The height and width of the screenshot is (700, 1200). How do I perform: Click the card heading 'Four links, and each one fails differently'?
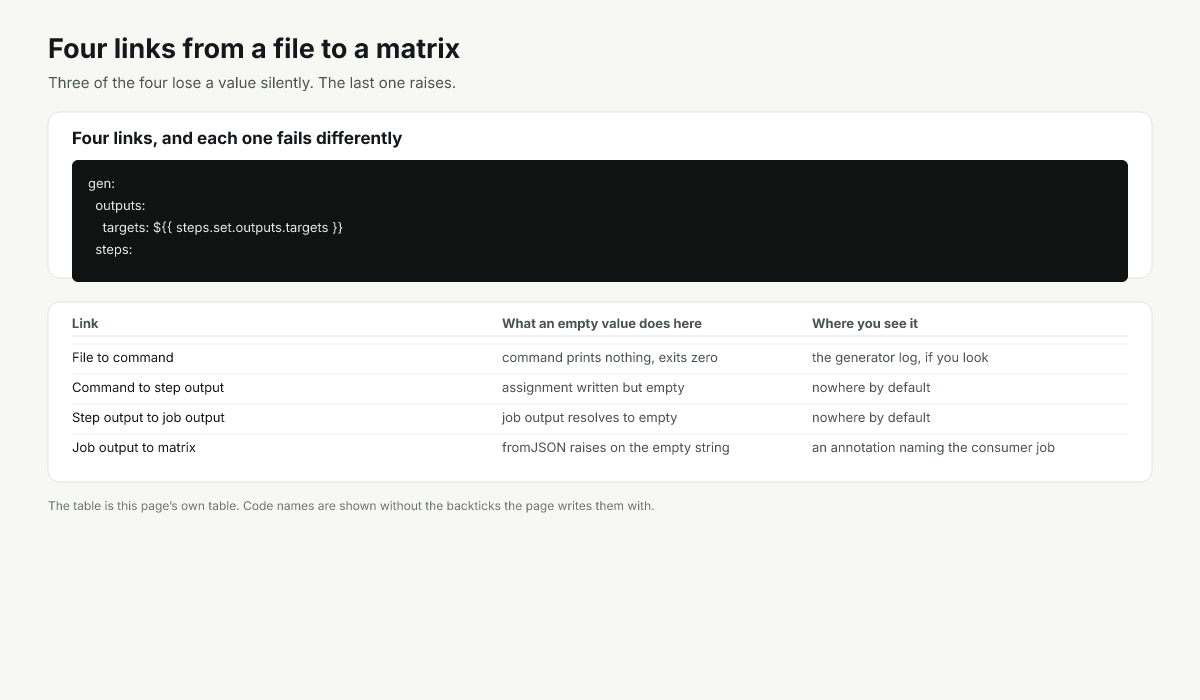point(237,138)
